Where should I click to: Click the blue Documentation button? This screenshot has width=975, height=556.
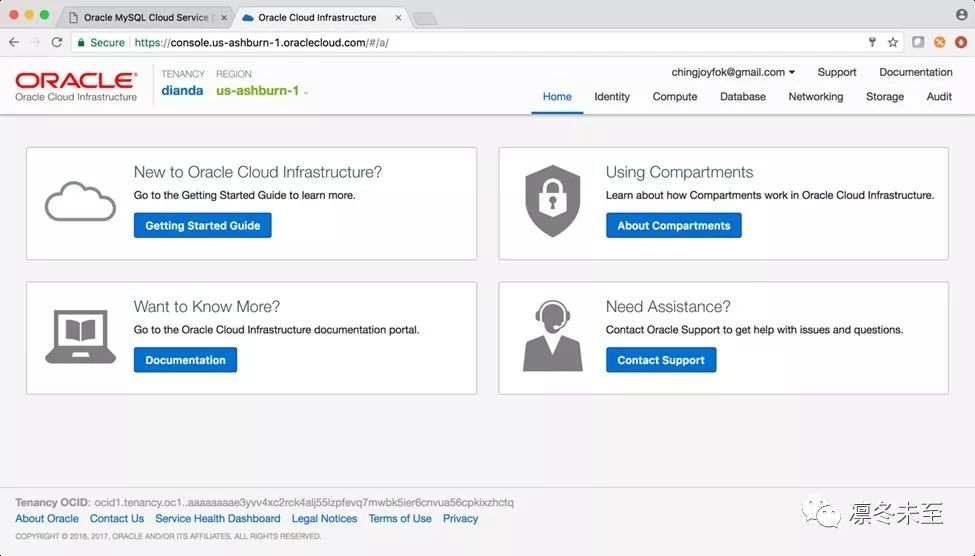click(x=185, y=360)
